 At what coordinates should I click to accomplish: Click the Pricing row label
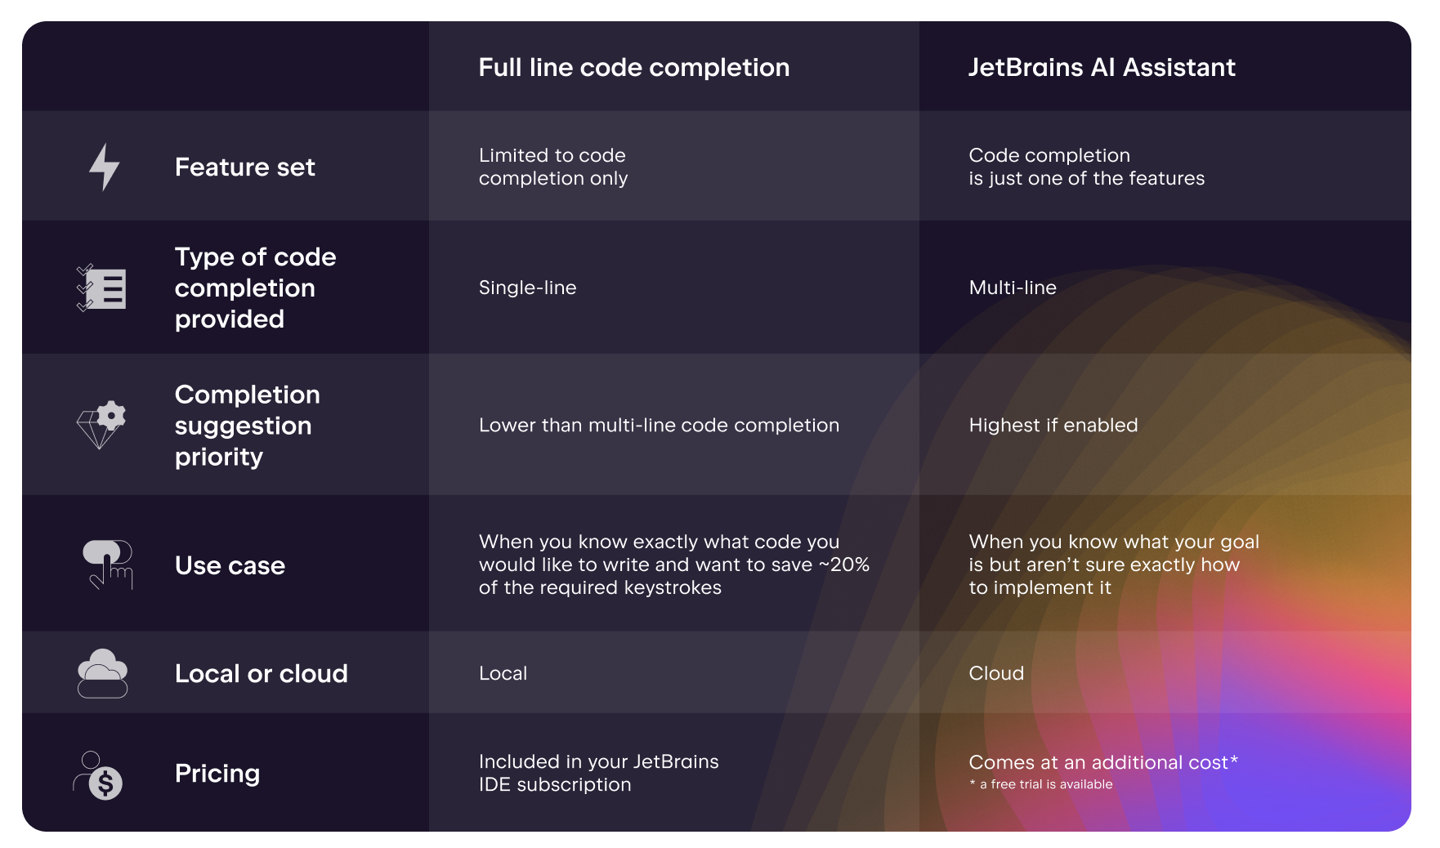pyautogui.click(x=217, y=773)
